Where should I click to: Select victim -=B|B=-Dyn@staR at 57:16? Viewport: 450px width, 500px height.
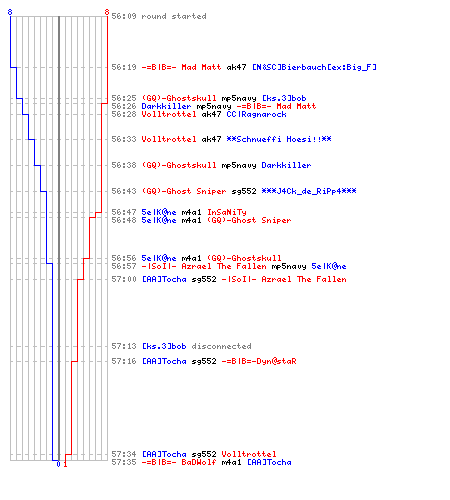click(x=259, y=361)
